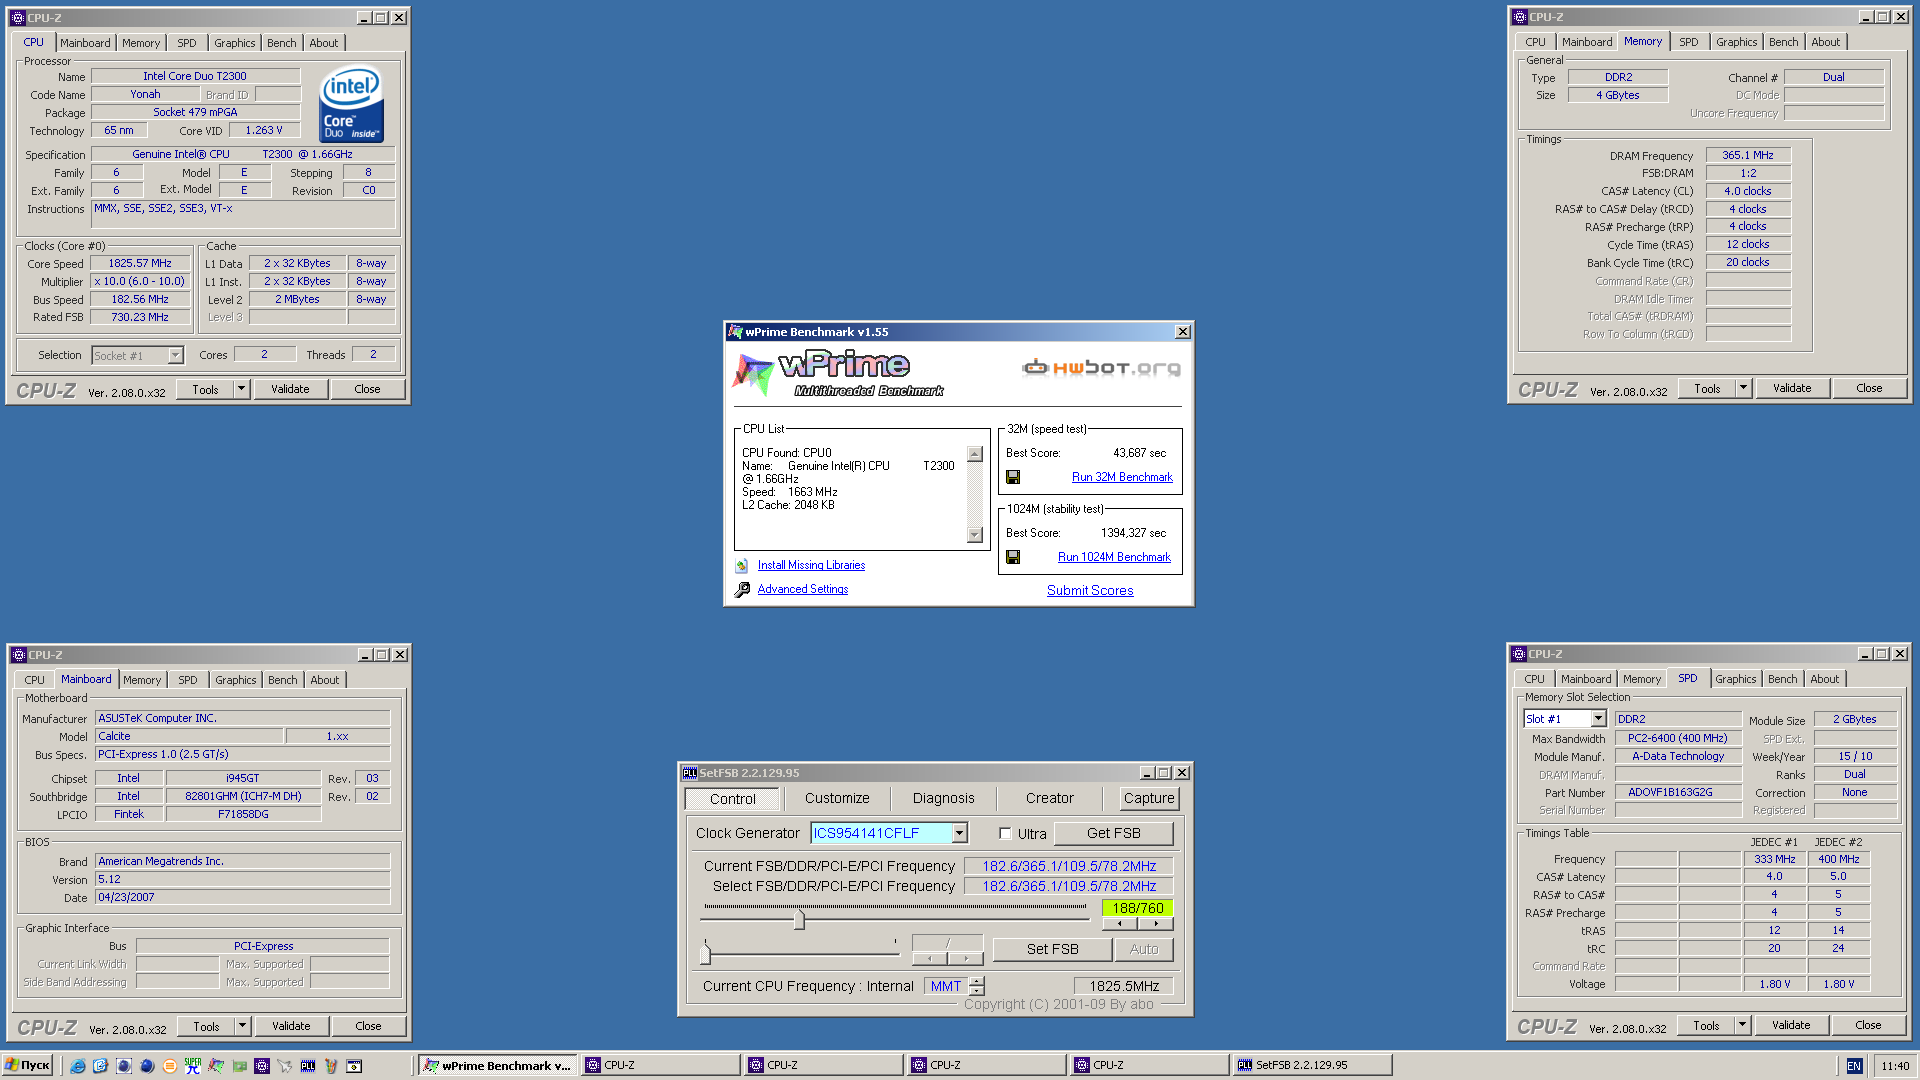Open last window icon in quick launch
Screen dimensions: 1920x1080
pos(354,1066)
